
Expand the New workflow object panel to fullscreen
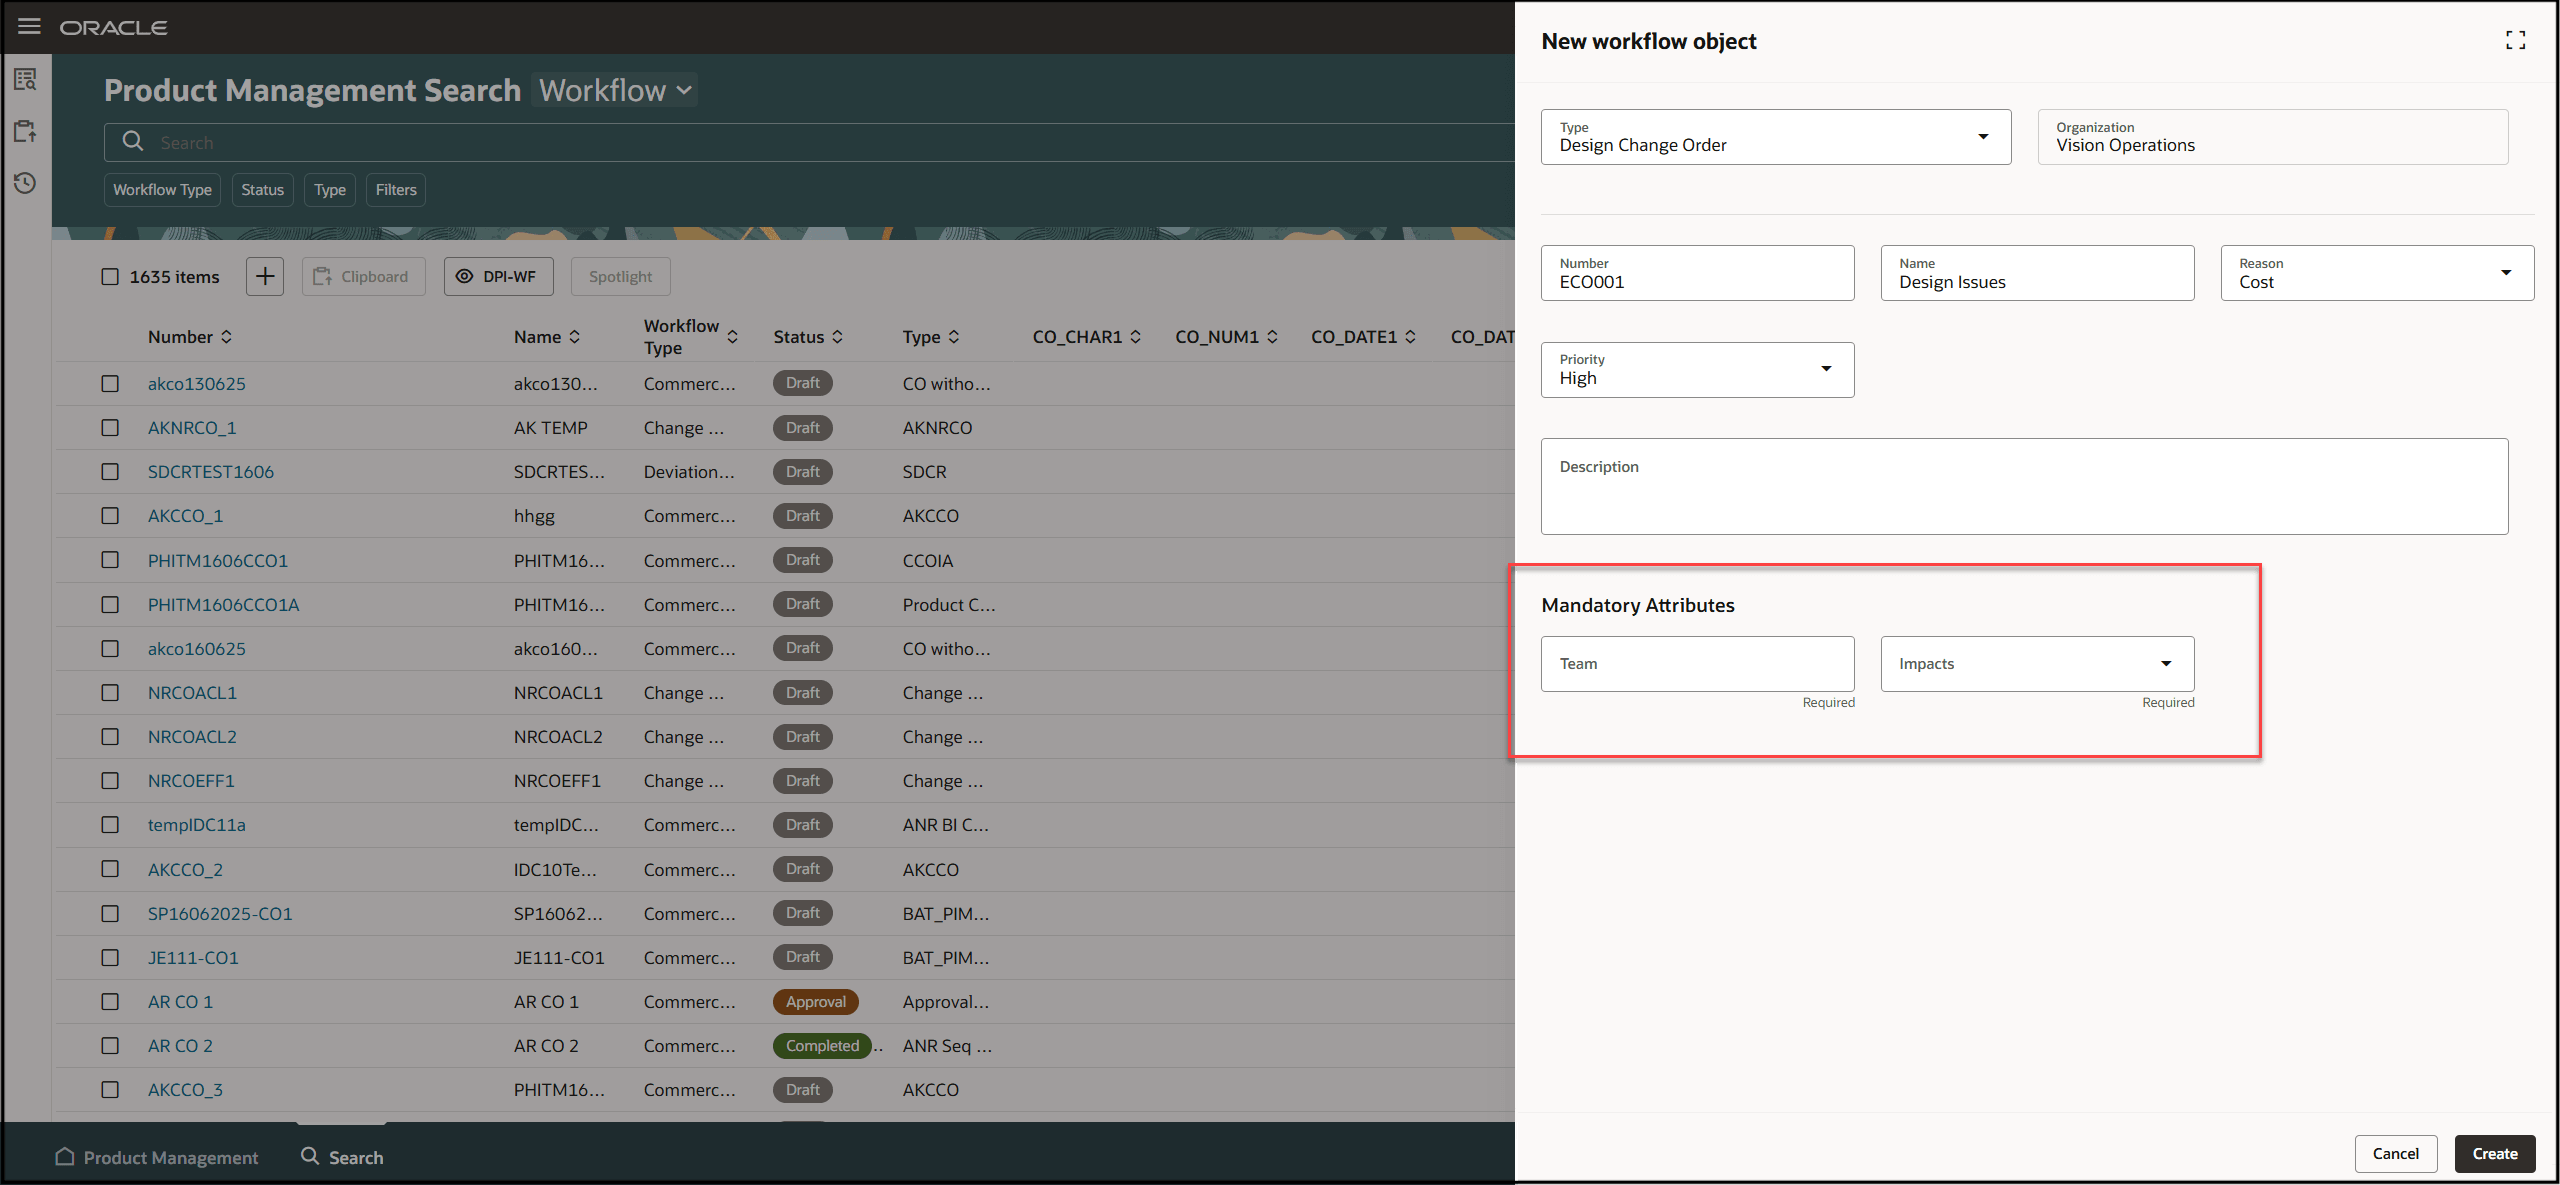click(x=2517, y=40)
